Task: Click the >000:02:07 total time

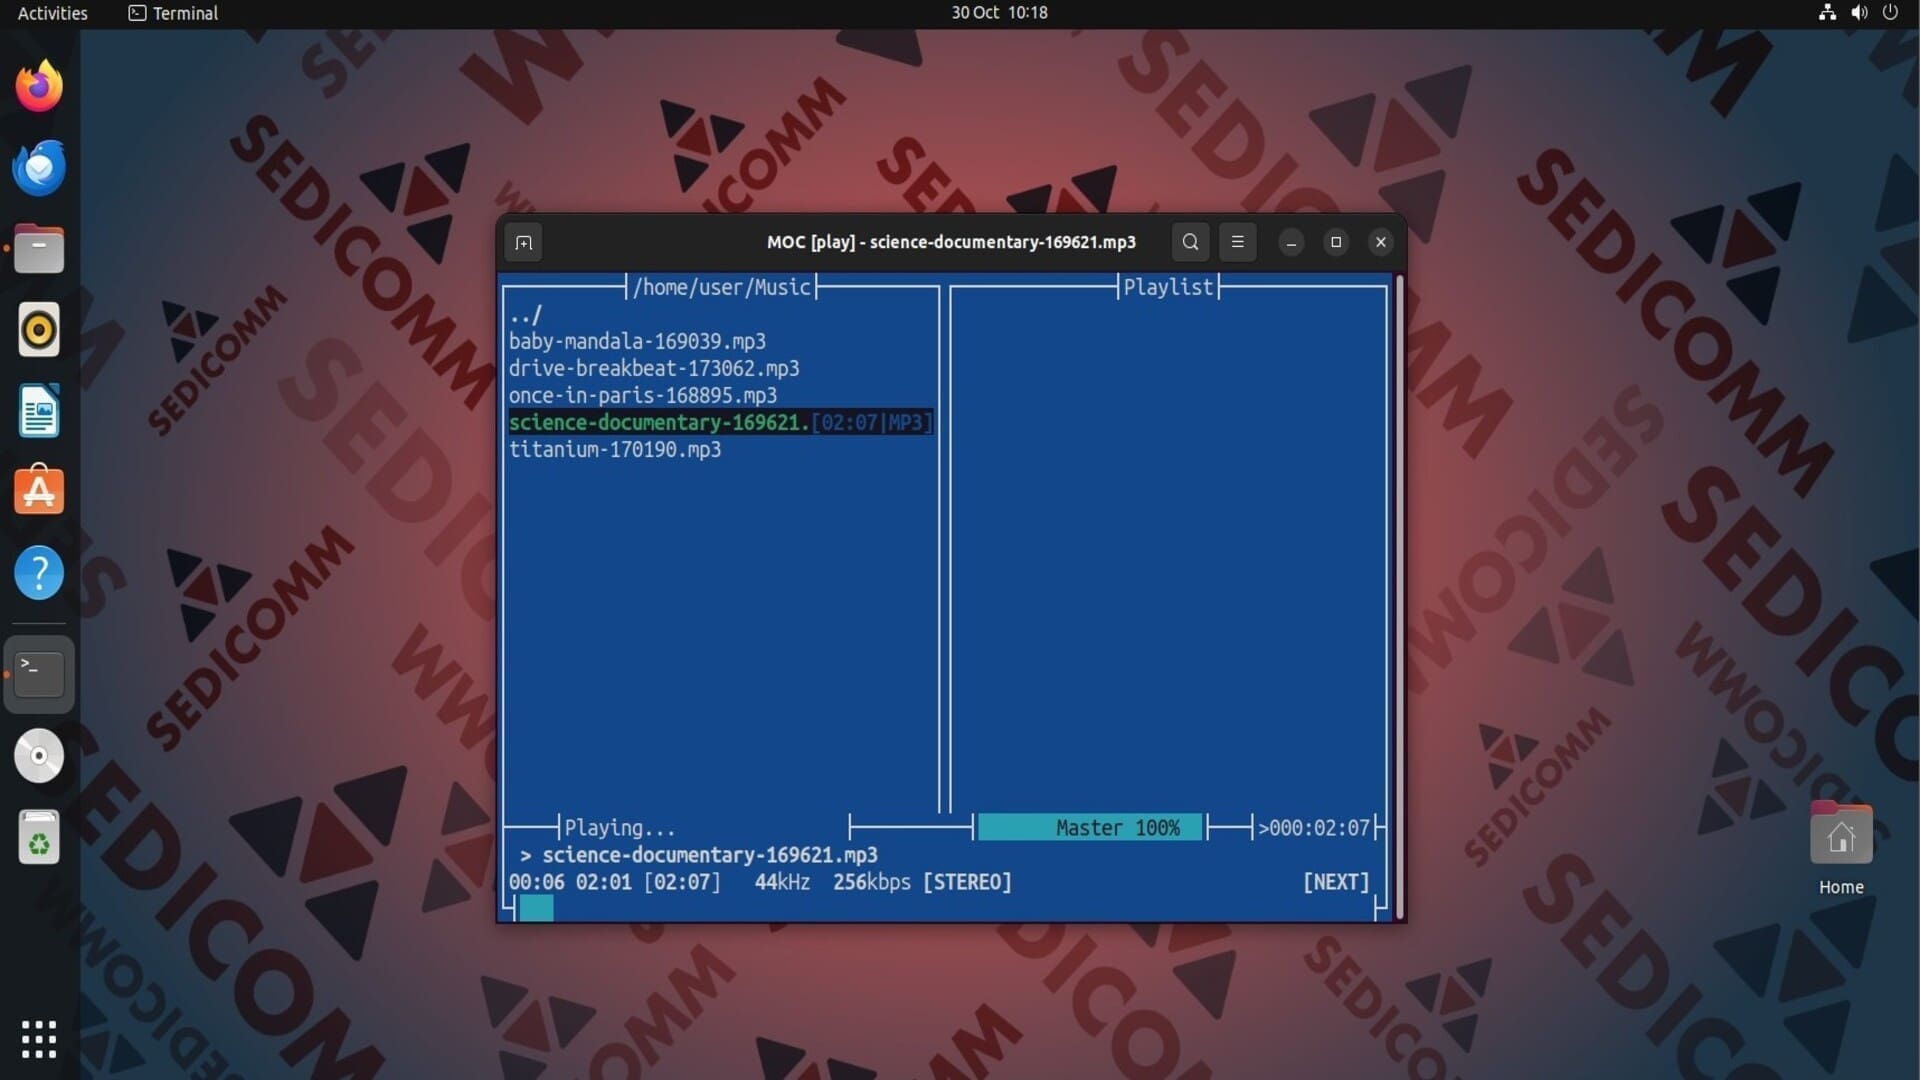Action: [x=1313, y=828]
